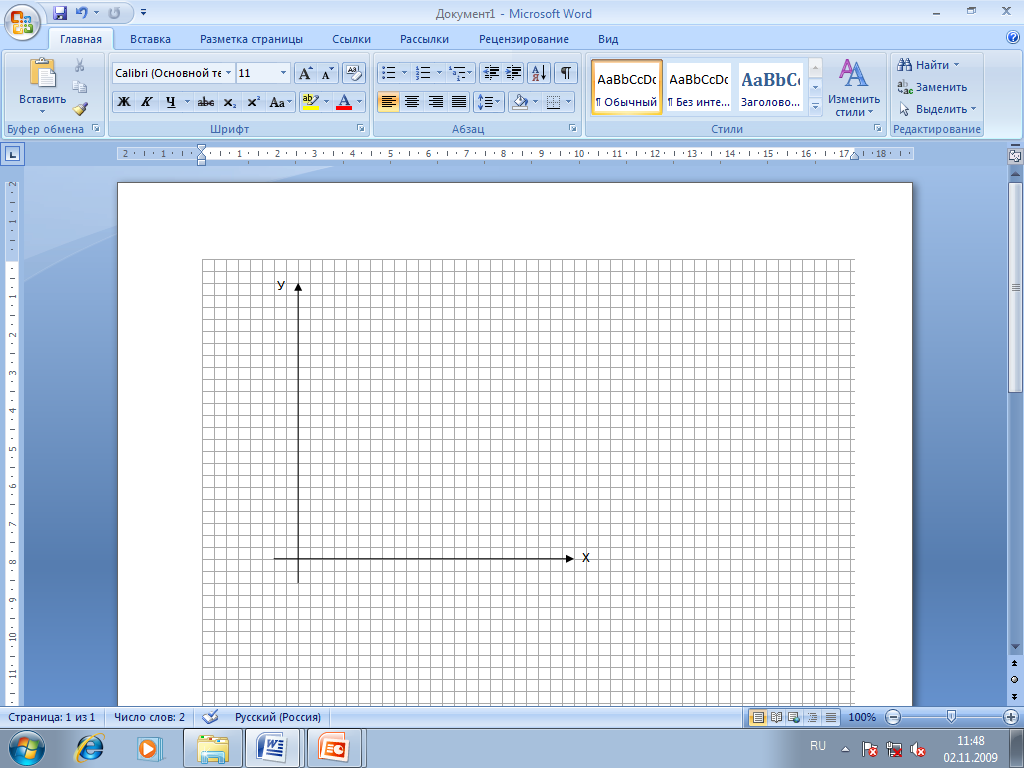The image size is (1024, 768).
Task: Apply yellow text highlight color
Action: [311, 102]
